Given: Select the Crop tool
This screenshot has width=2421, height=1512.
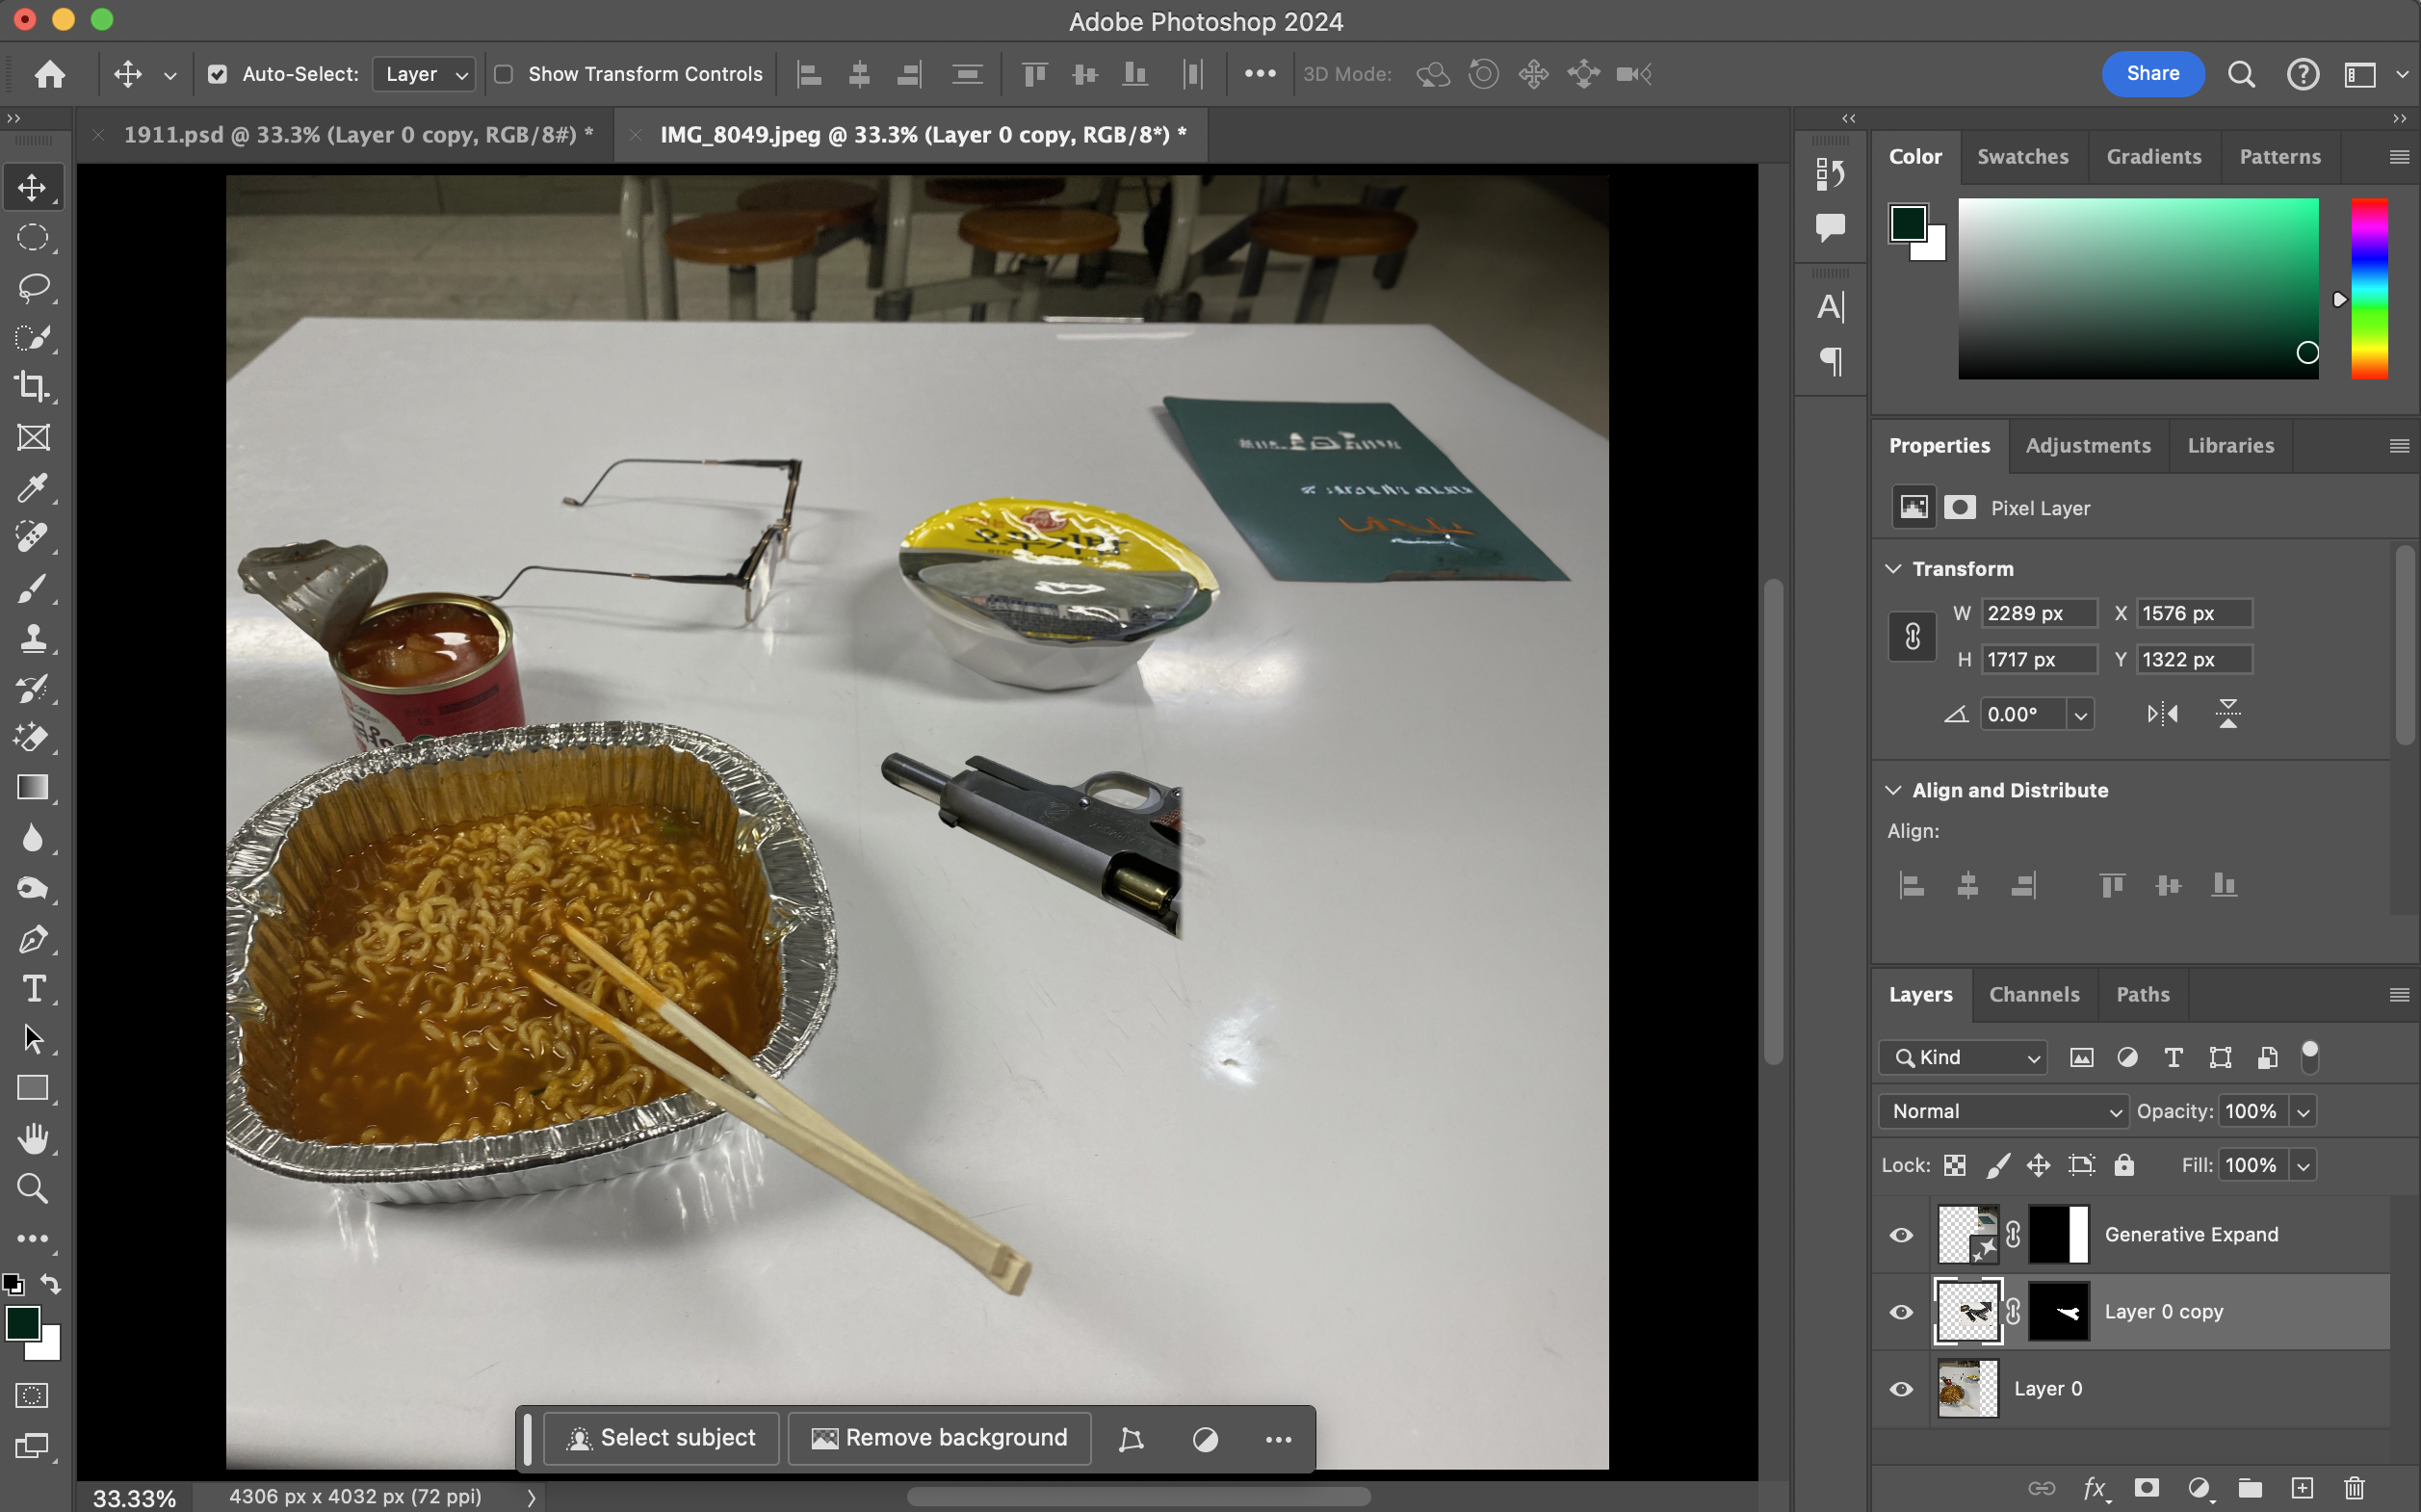Looking at the screenshot, I should [x=33, y=387].
